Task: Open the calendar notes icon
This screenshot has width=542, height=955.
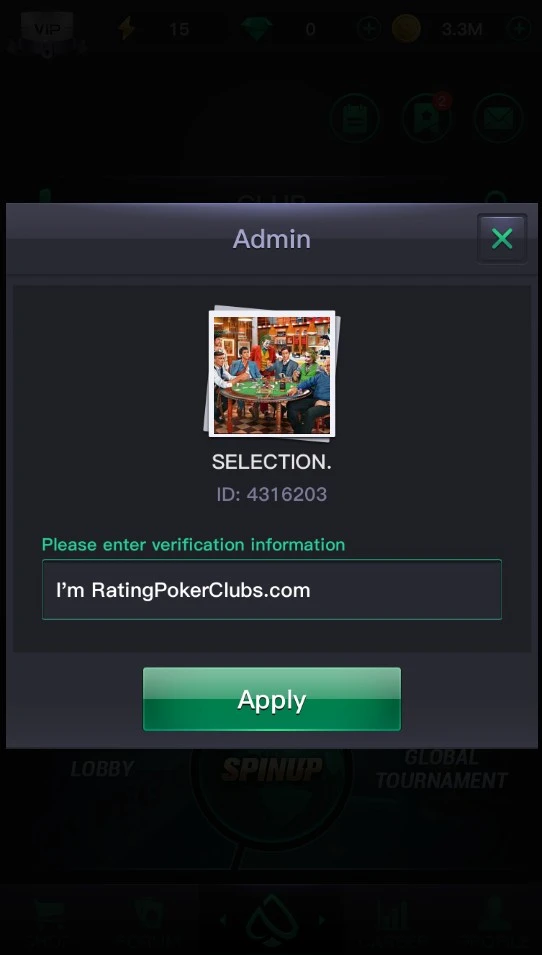Action: click(355, 118)
